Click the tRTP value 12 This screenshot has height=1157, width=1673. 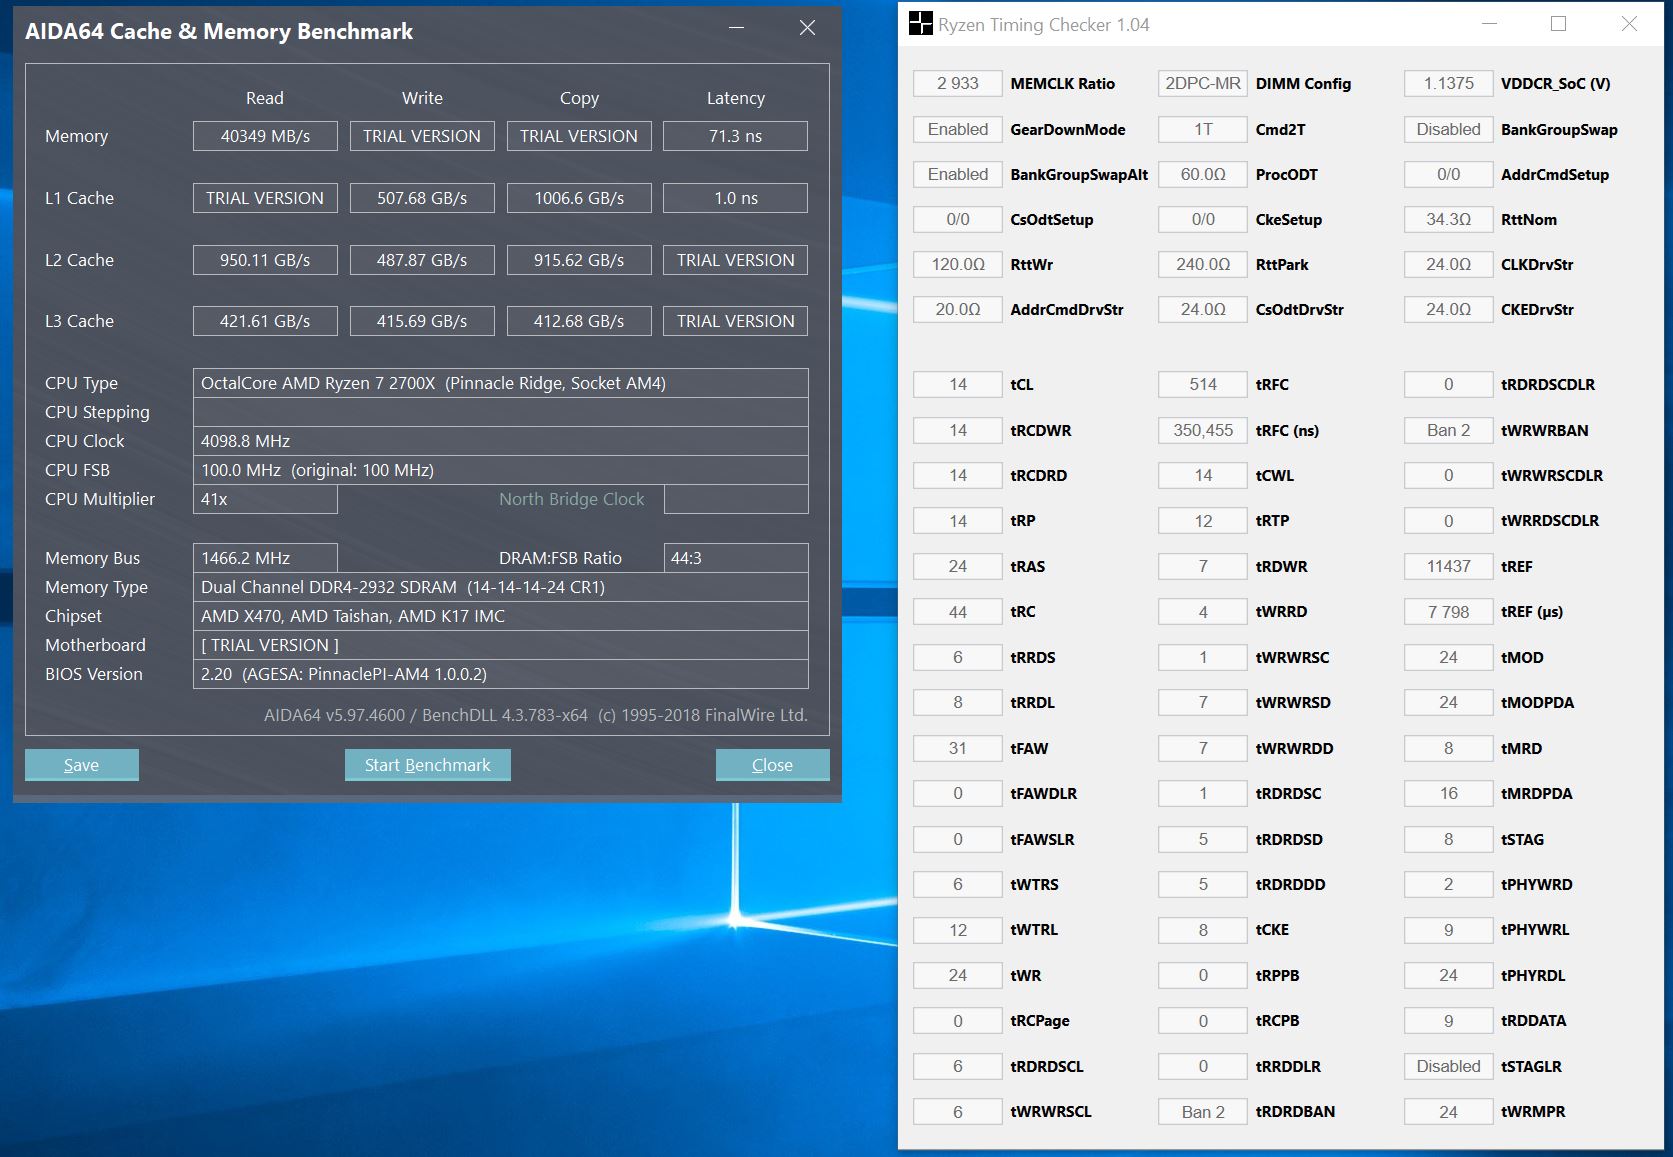click(1203, 521)
